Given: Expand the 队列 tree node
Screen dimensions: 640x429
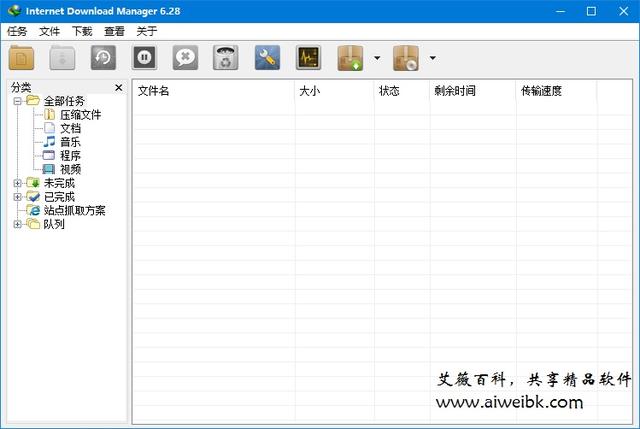Looking at the screenshot, I should (x=17, y=224).
